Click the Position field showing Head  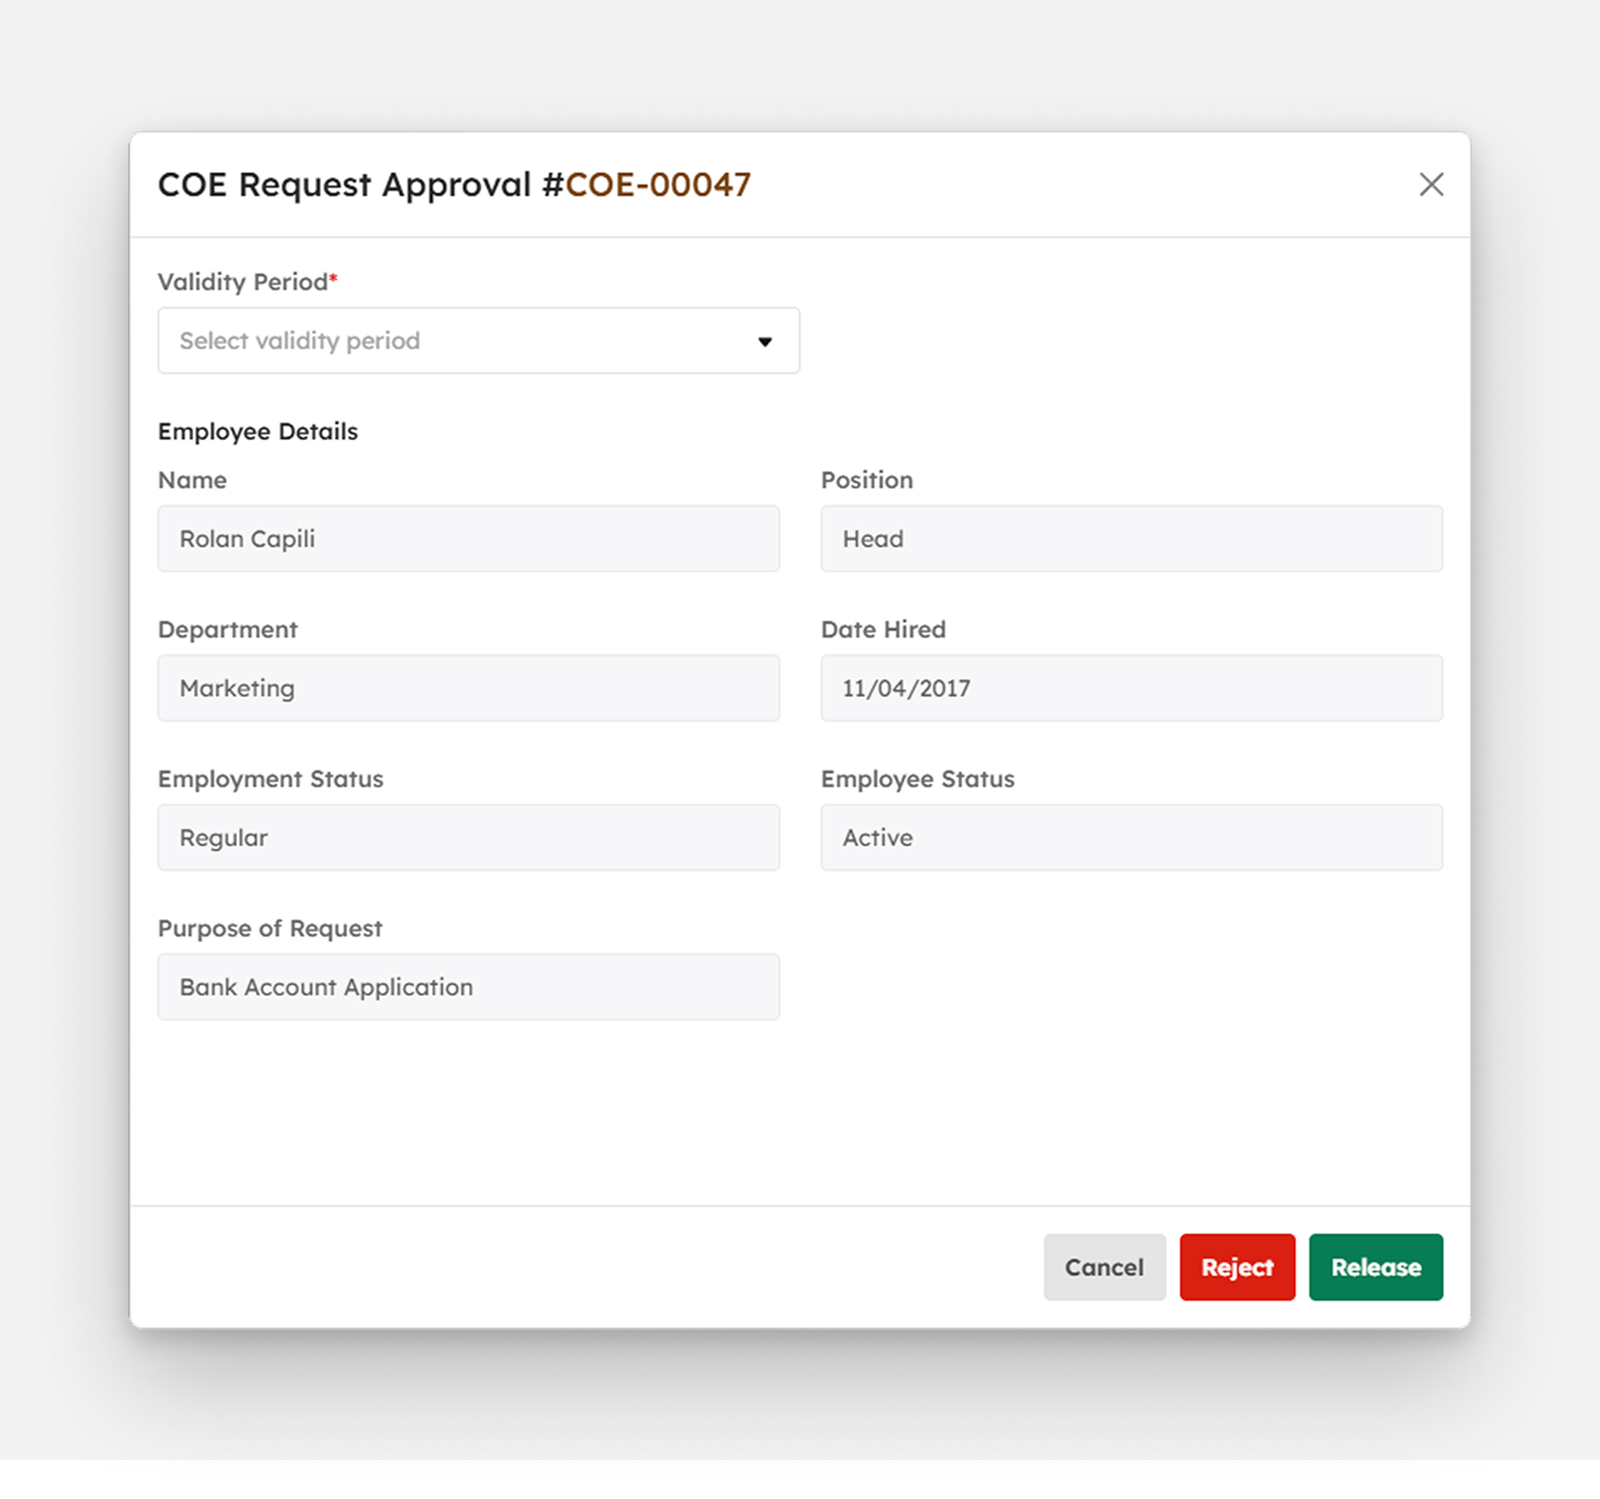coord(1131,539)
